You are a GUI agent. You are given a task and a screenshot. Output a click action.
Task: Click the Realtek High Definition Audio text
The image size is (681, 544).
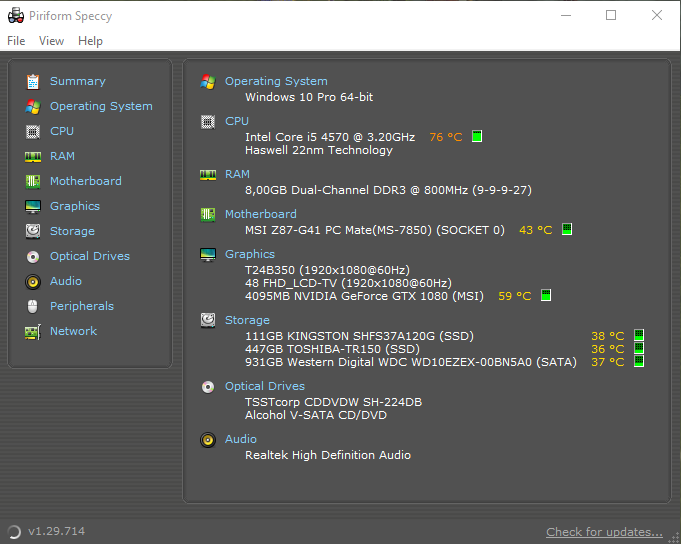coord(328,455)
